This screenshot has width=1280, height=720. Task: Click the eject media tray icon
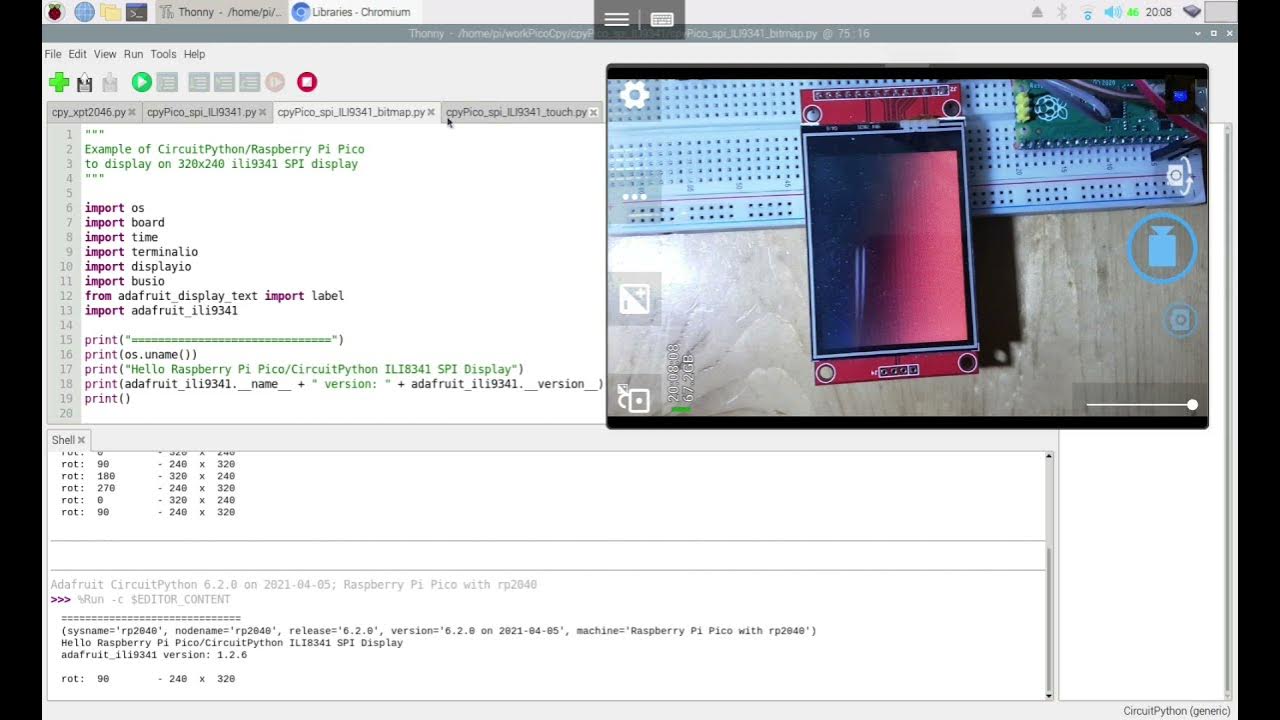(x=1037, y=12)
